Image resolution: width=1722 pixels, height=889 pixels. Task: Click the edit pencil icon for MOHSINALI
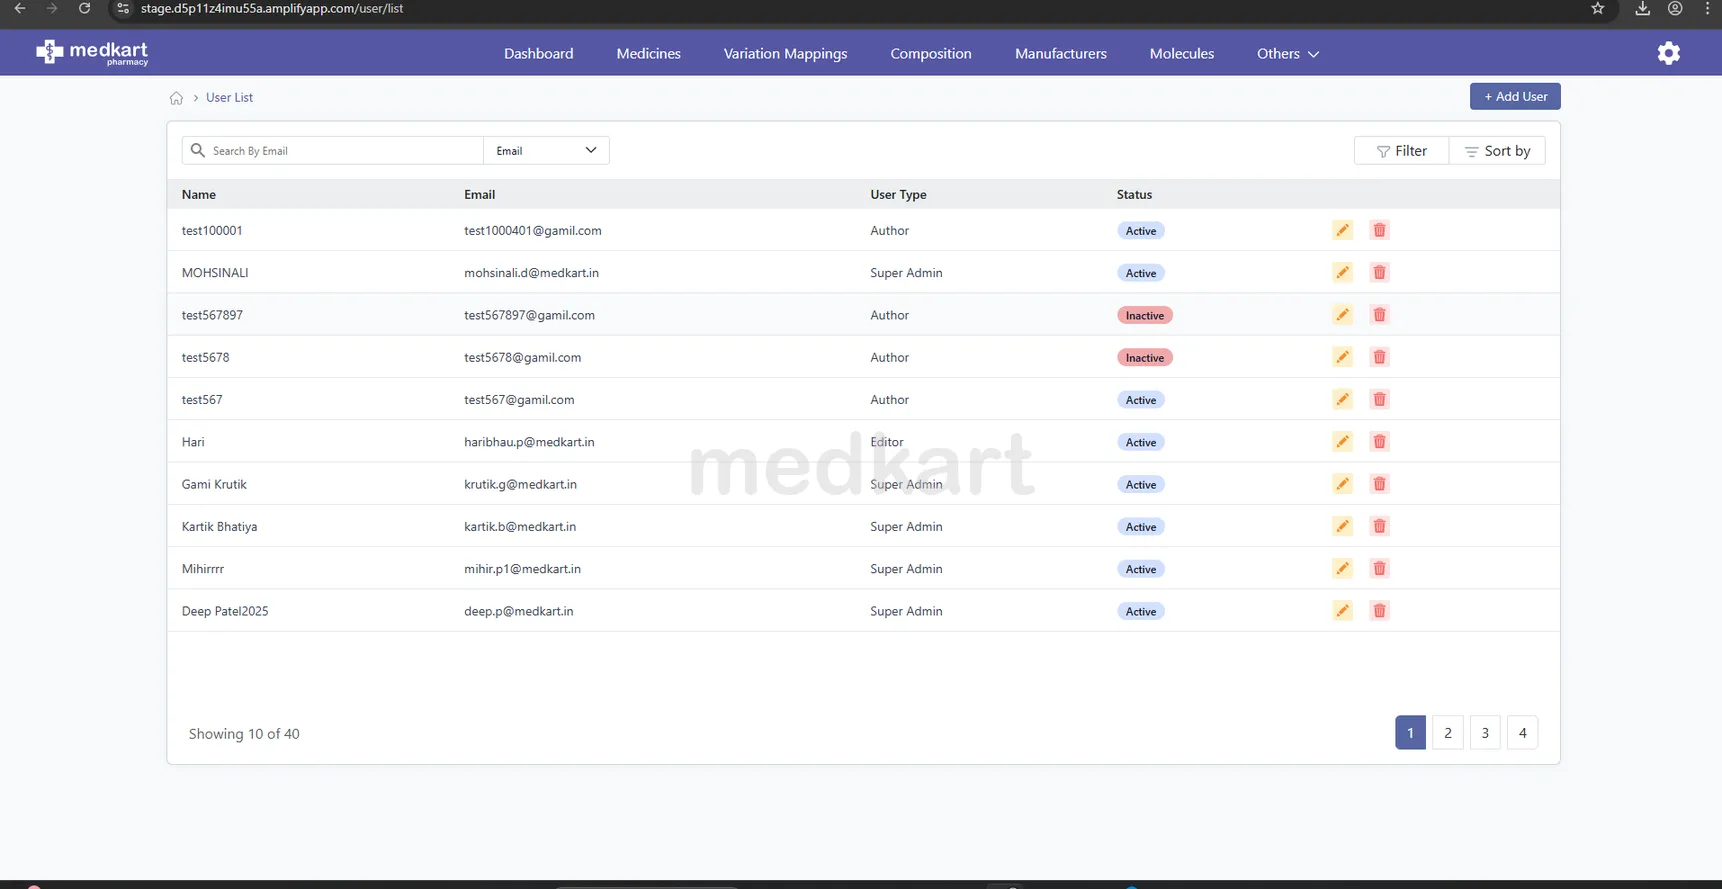click(x=1342, y=273)
